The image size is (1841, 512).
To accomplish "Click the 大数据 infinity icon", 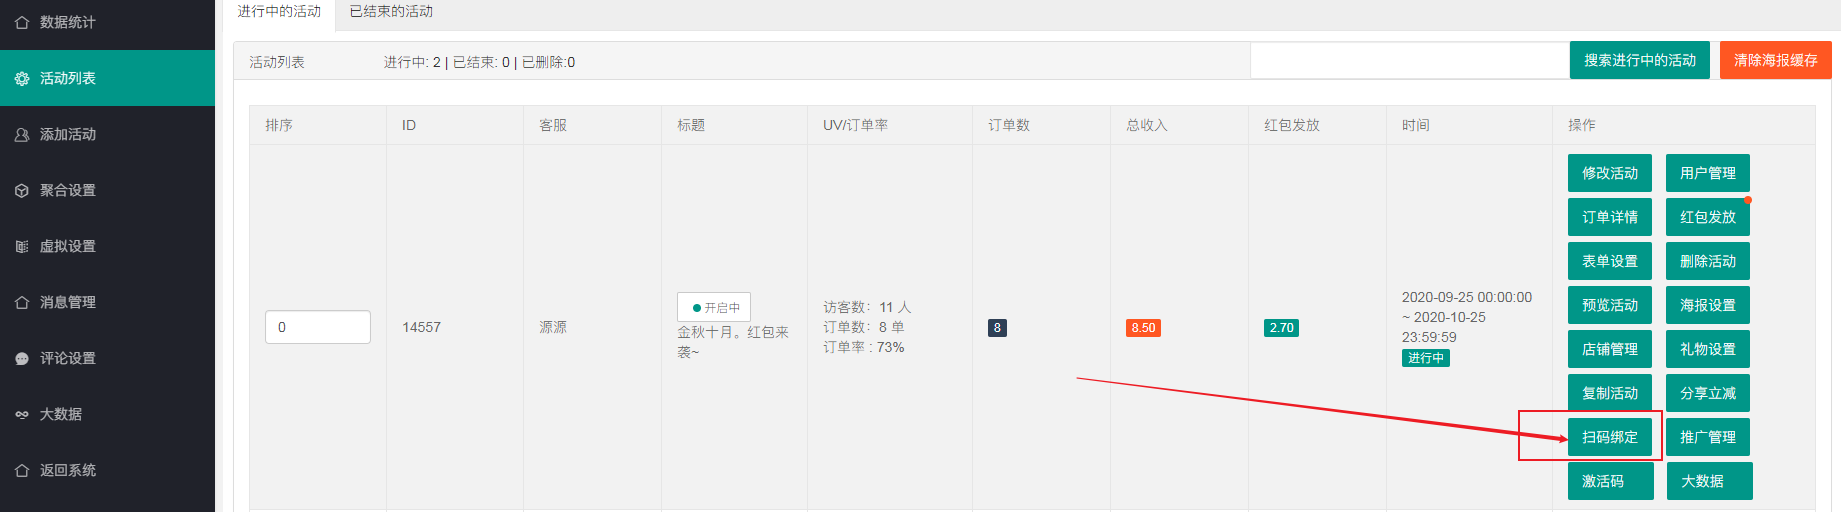I will pos(22,414).
